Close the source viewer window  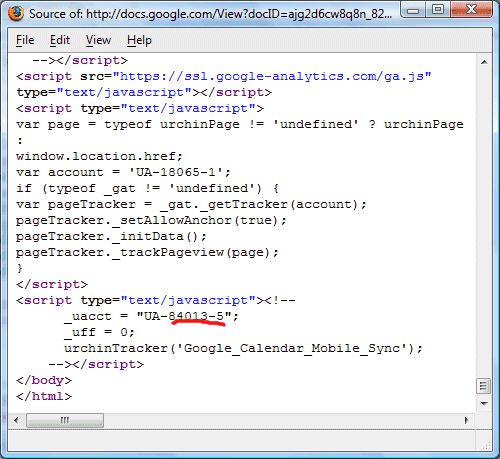click(471, 10)
